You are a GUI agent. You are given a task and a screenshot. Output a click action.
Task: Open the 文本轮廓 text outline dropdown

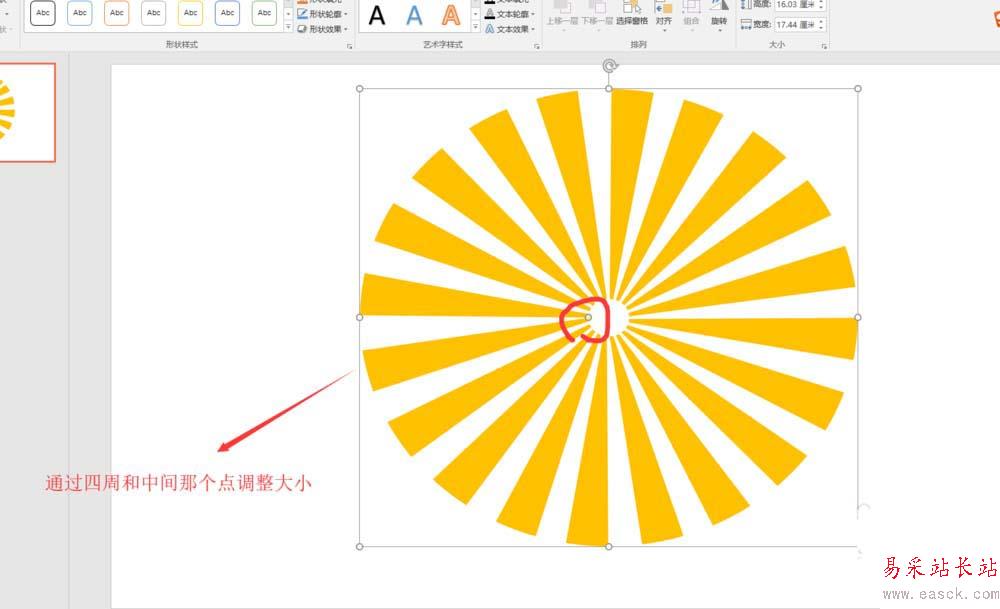pos(510,14)
